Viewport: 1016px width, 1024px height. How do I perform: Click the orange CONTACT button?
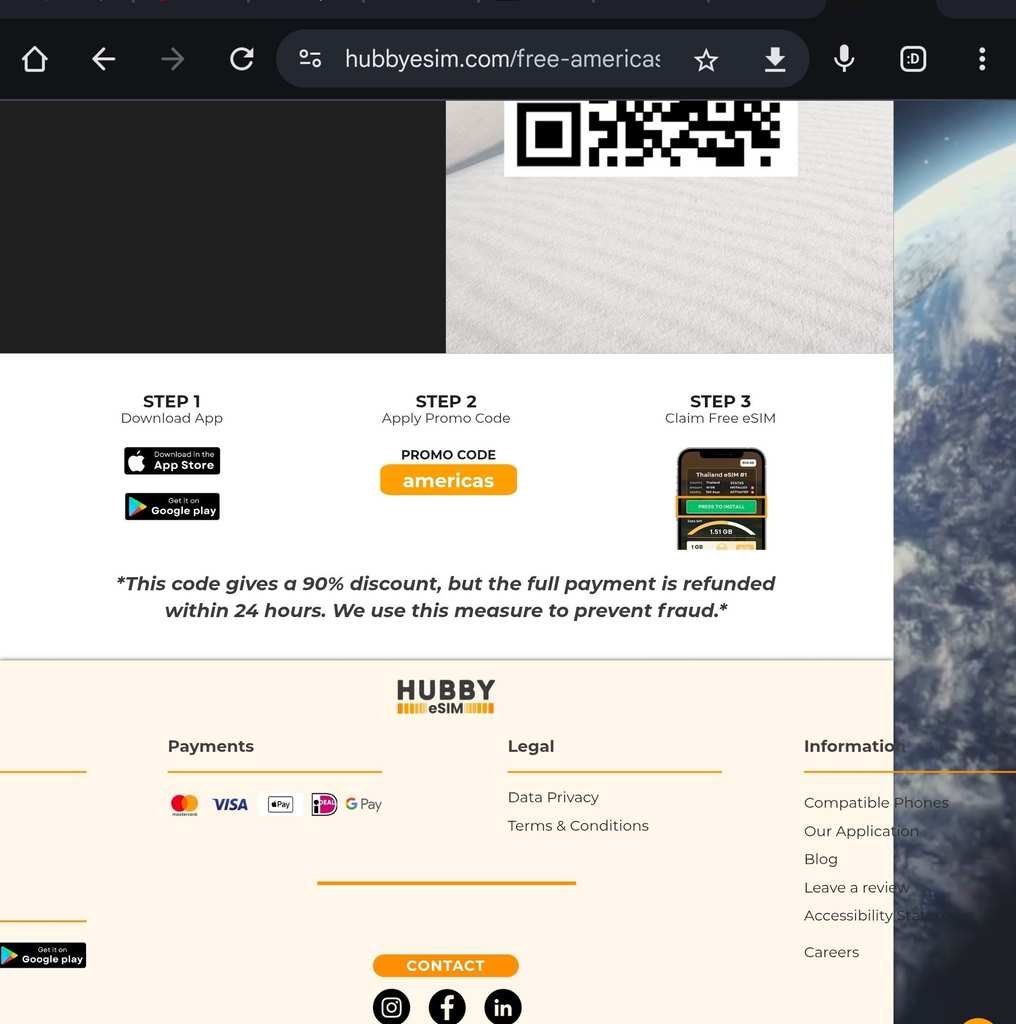(446, 966)
